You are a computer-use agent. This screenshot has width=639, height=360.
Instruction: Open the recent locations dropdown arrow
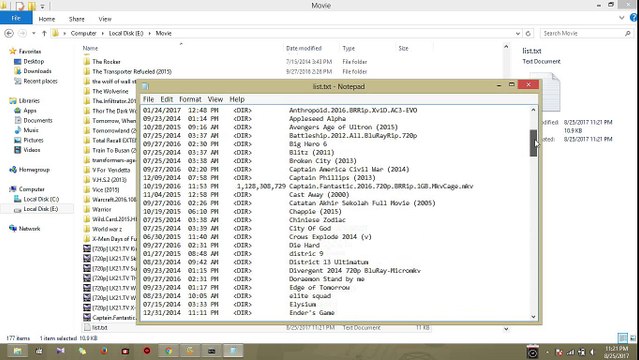[x=34, y=33]
